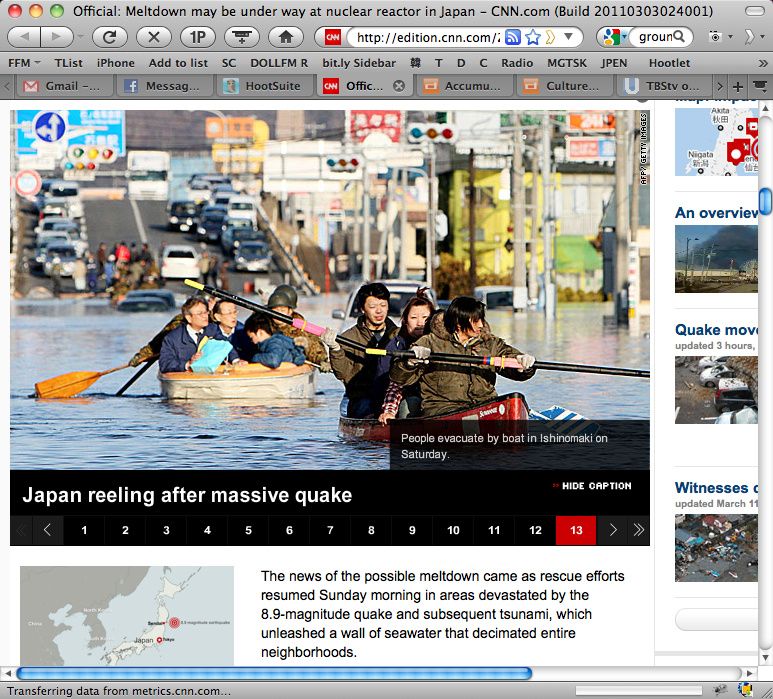Jump to last gallery slides arrow
The height and width of the screenshot is (699, 773).
638,530
